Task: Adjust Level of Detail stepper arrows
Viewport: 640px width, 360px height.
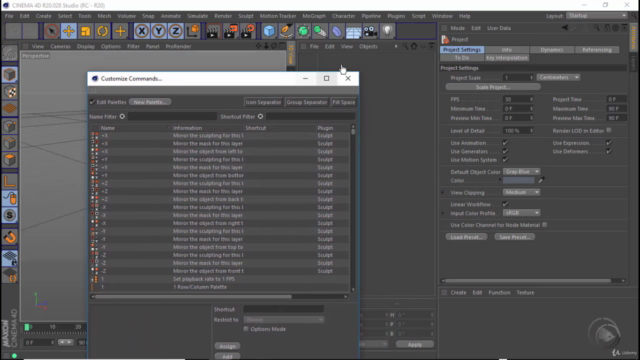Action: (531, 131)
